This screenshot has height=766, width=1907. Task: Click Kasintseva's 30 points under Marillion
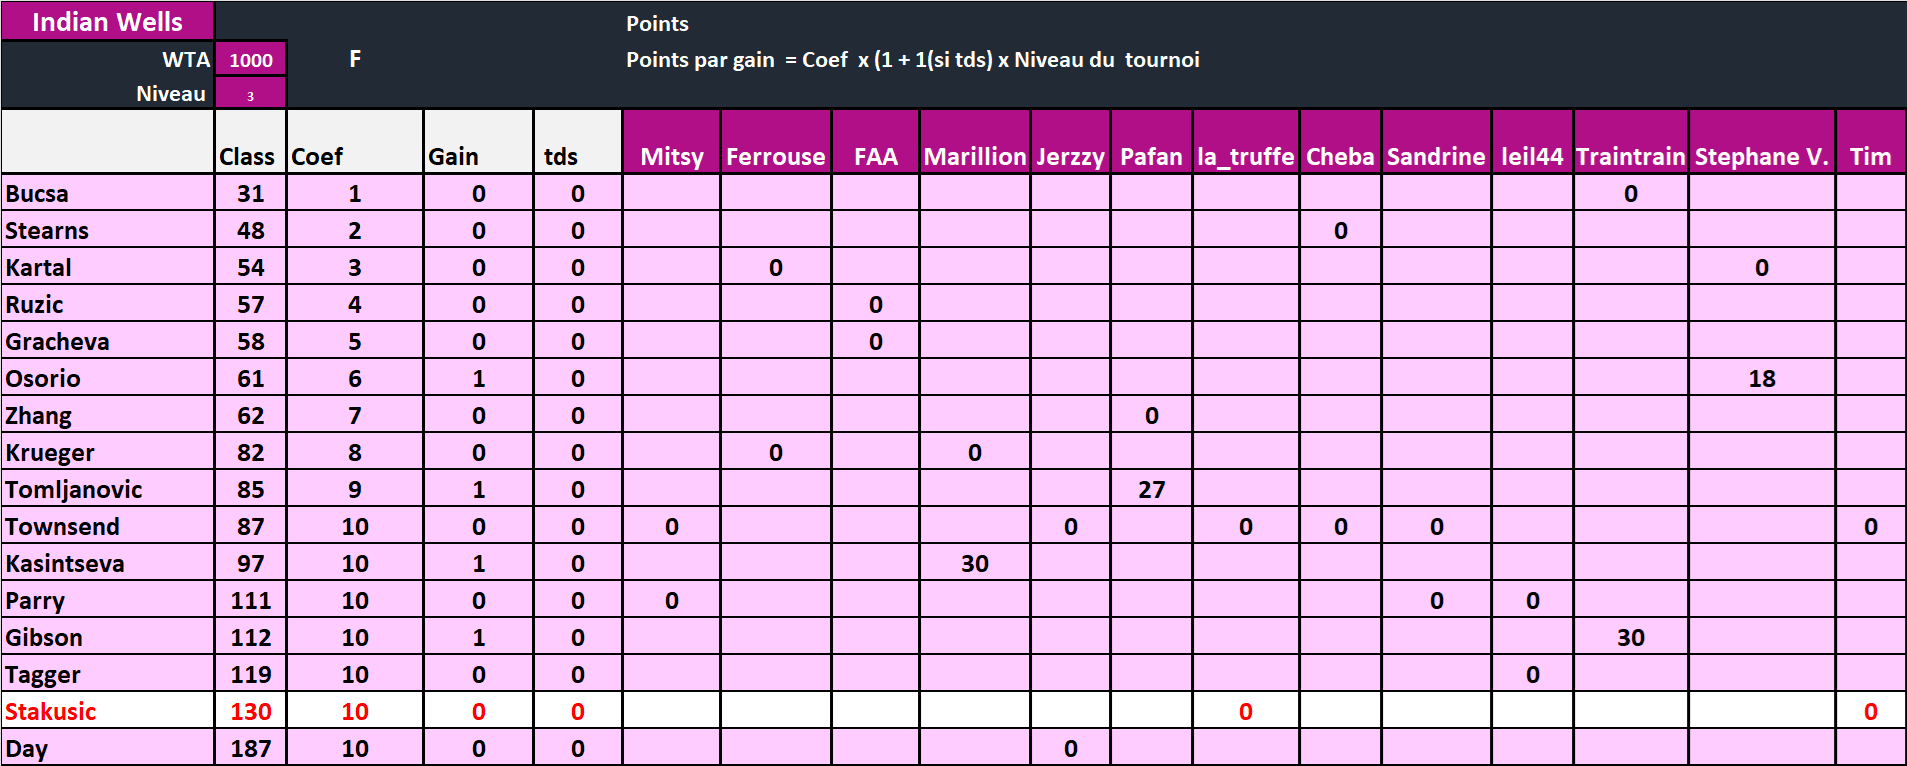click(974, 563)
